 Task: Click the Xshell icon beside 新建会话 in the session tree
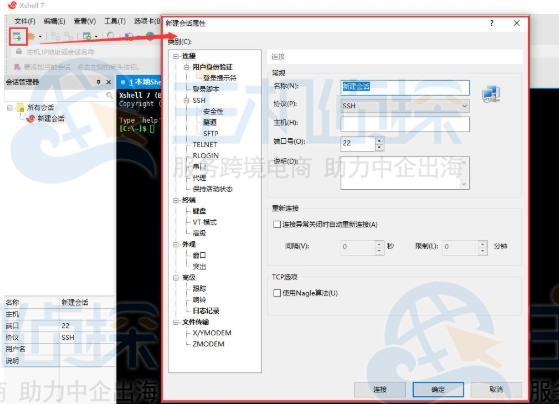click(x=31, y=118)
